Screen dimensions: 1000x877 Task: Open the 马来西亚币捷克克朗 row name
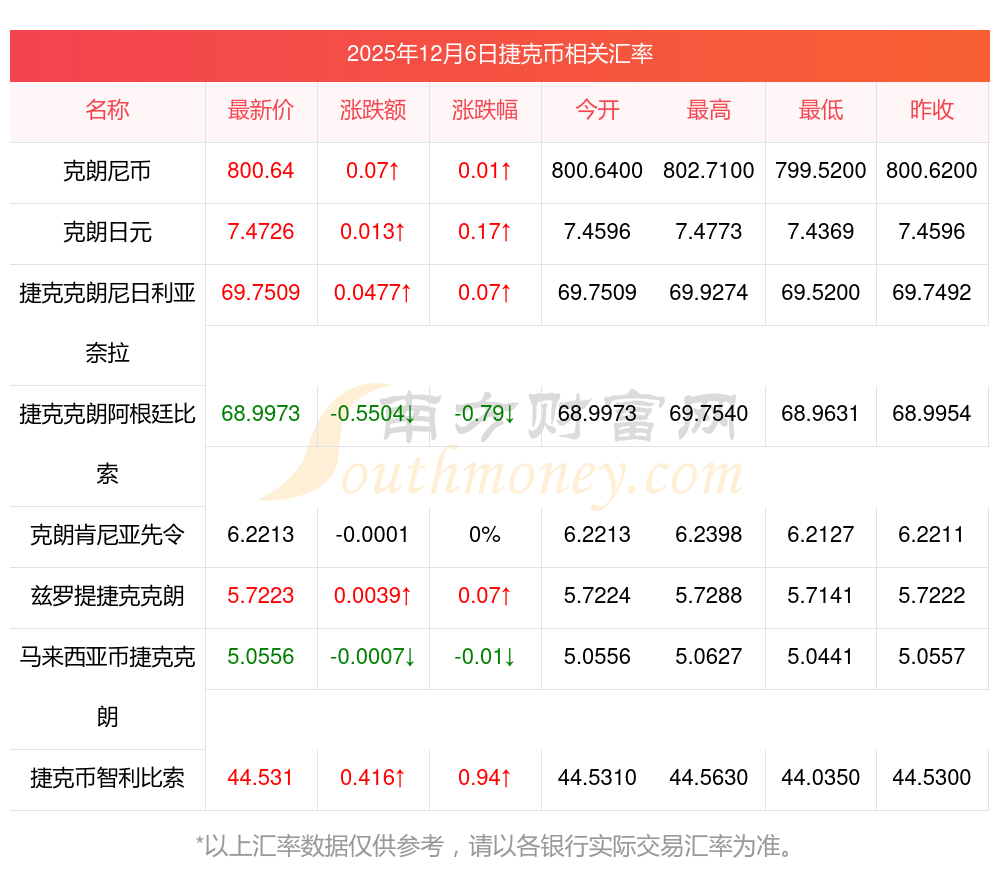107,686
